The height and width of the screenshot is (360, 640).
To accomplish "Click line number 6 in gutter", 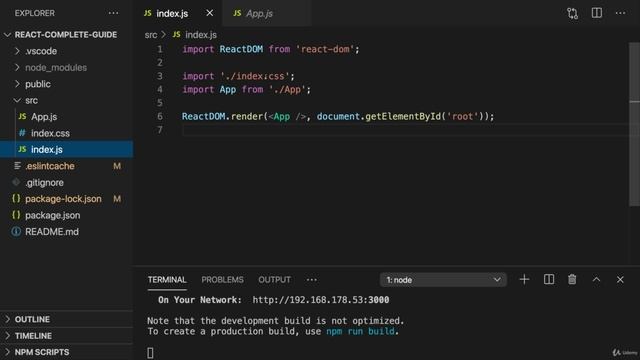I will point(160,117).
